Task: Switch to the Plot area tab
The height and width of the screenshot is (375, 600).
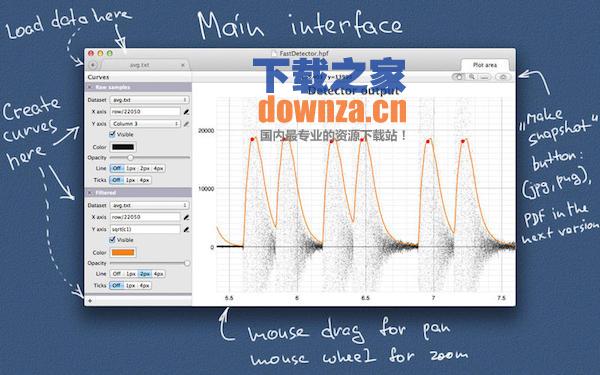Action: point(485,65)
